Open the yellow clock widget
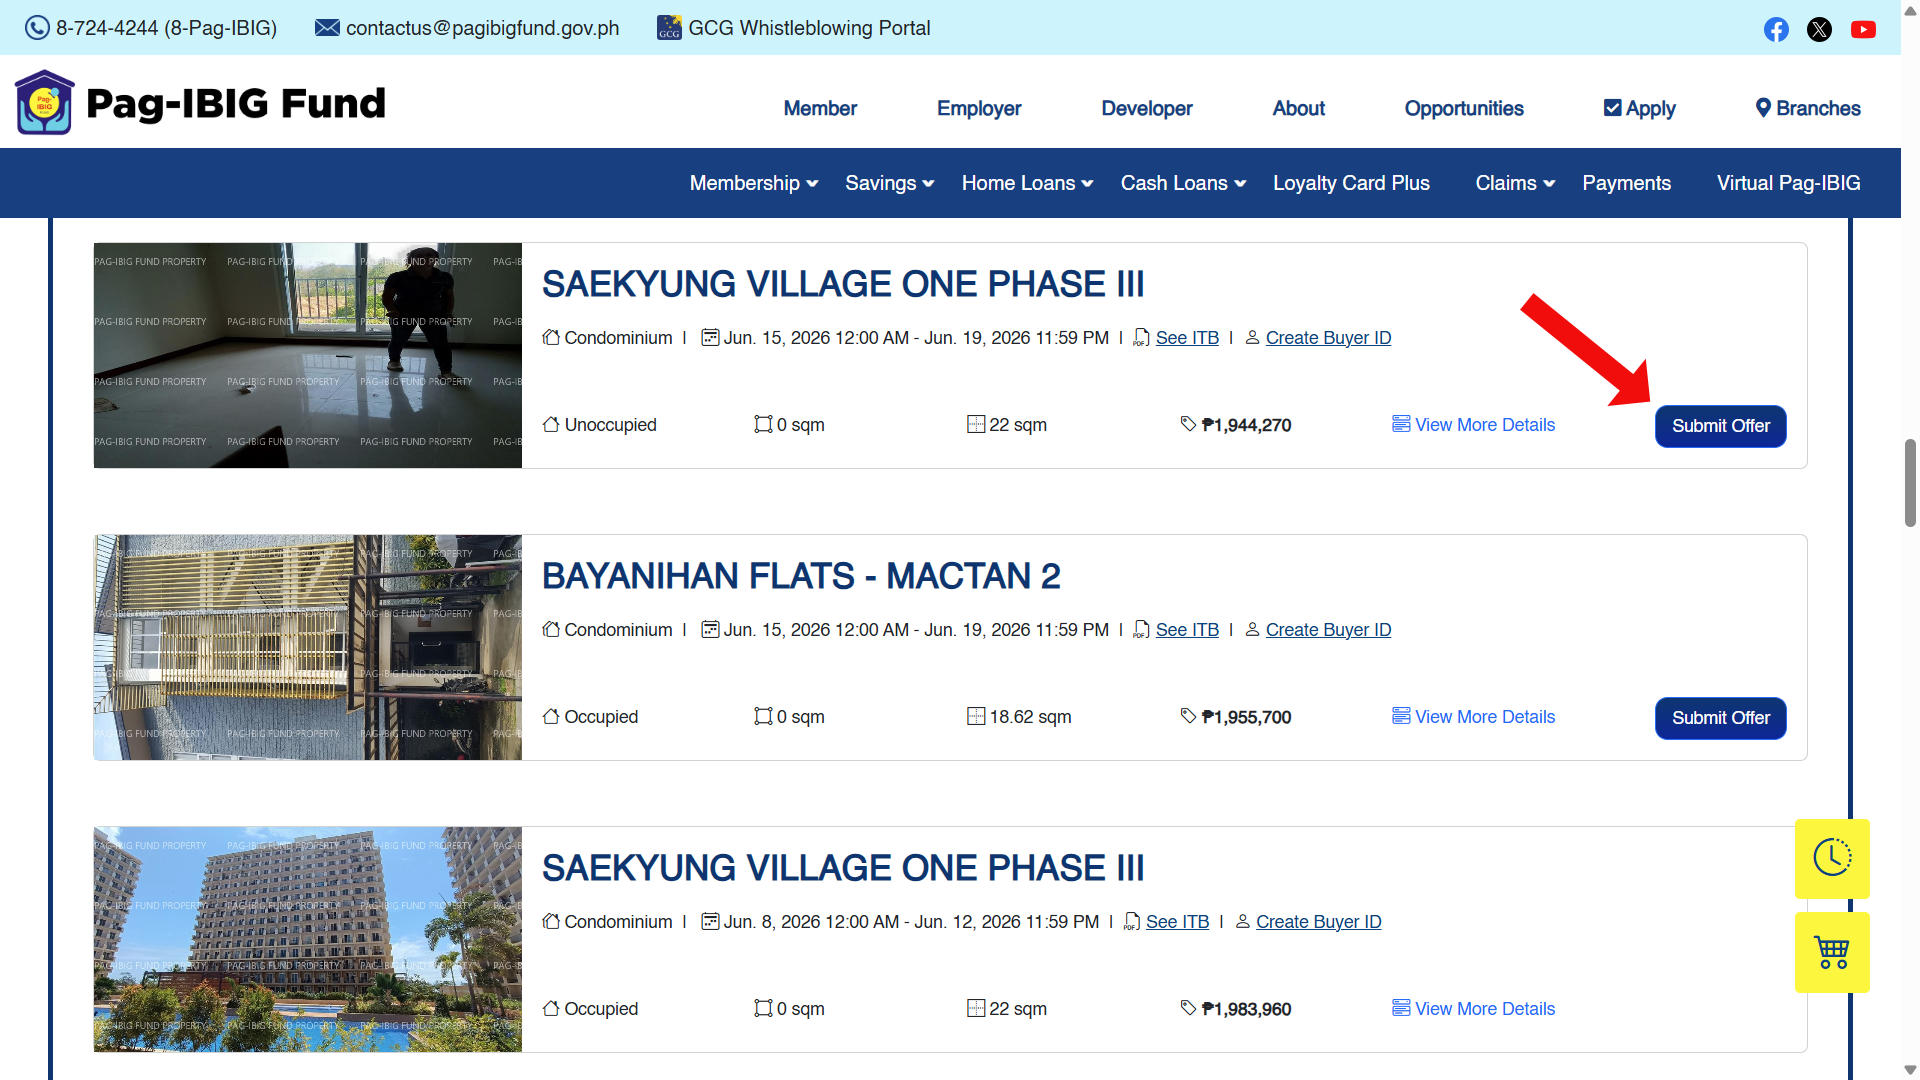Viewport: 1920px width, 1080px height. point(1832,858)
